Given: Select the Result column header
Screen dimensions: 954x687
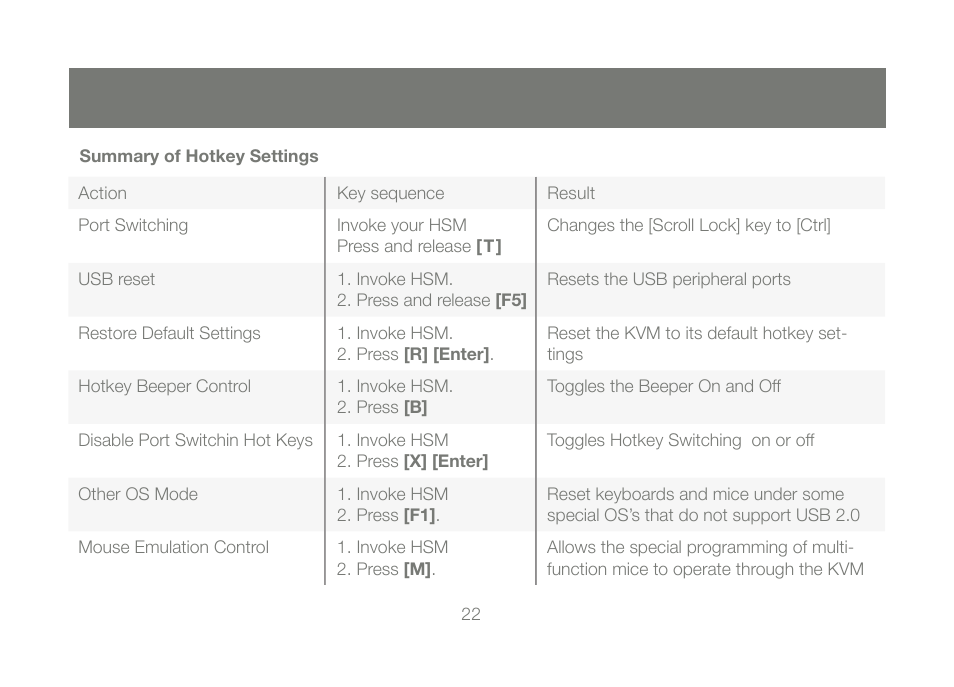Looking at the screenshot, I should point(571,193).
